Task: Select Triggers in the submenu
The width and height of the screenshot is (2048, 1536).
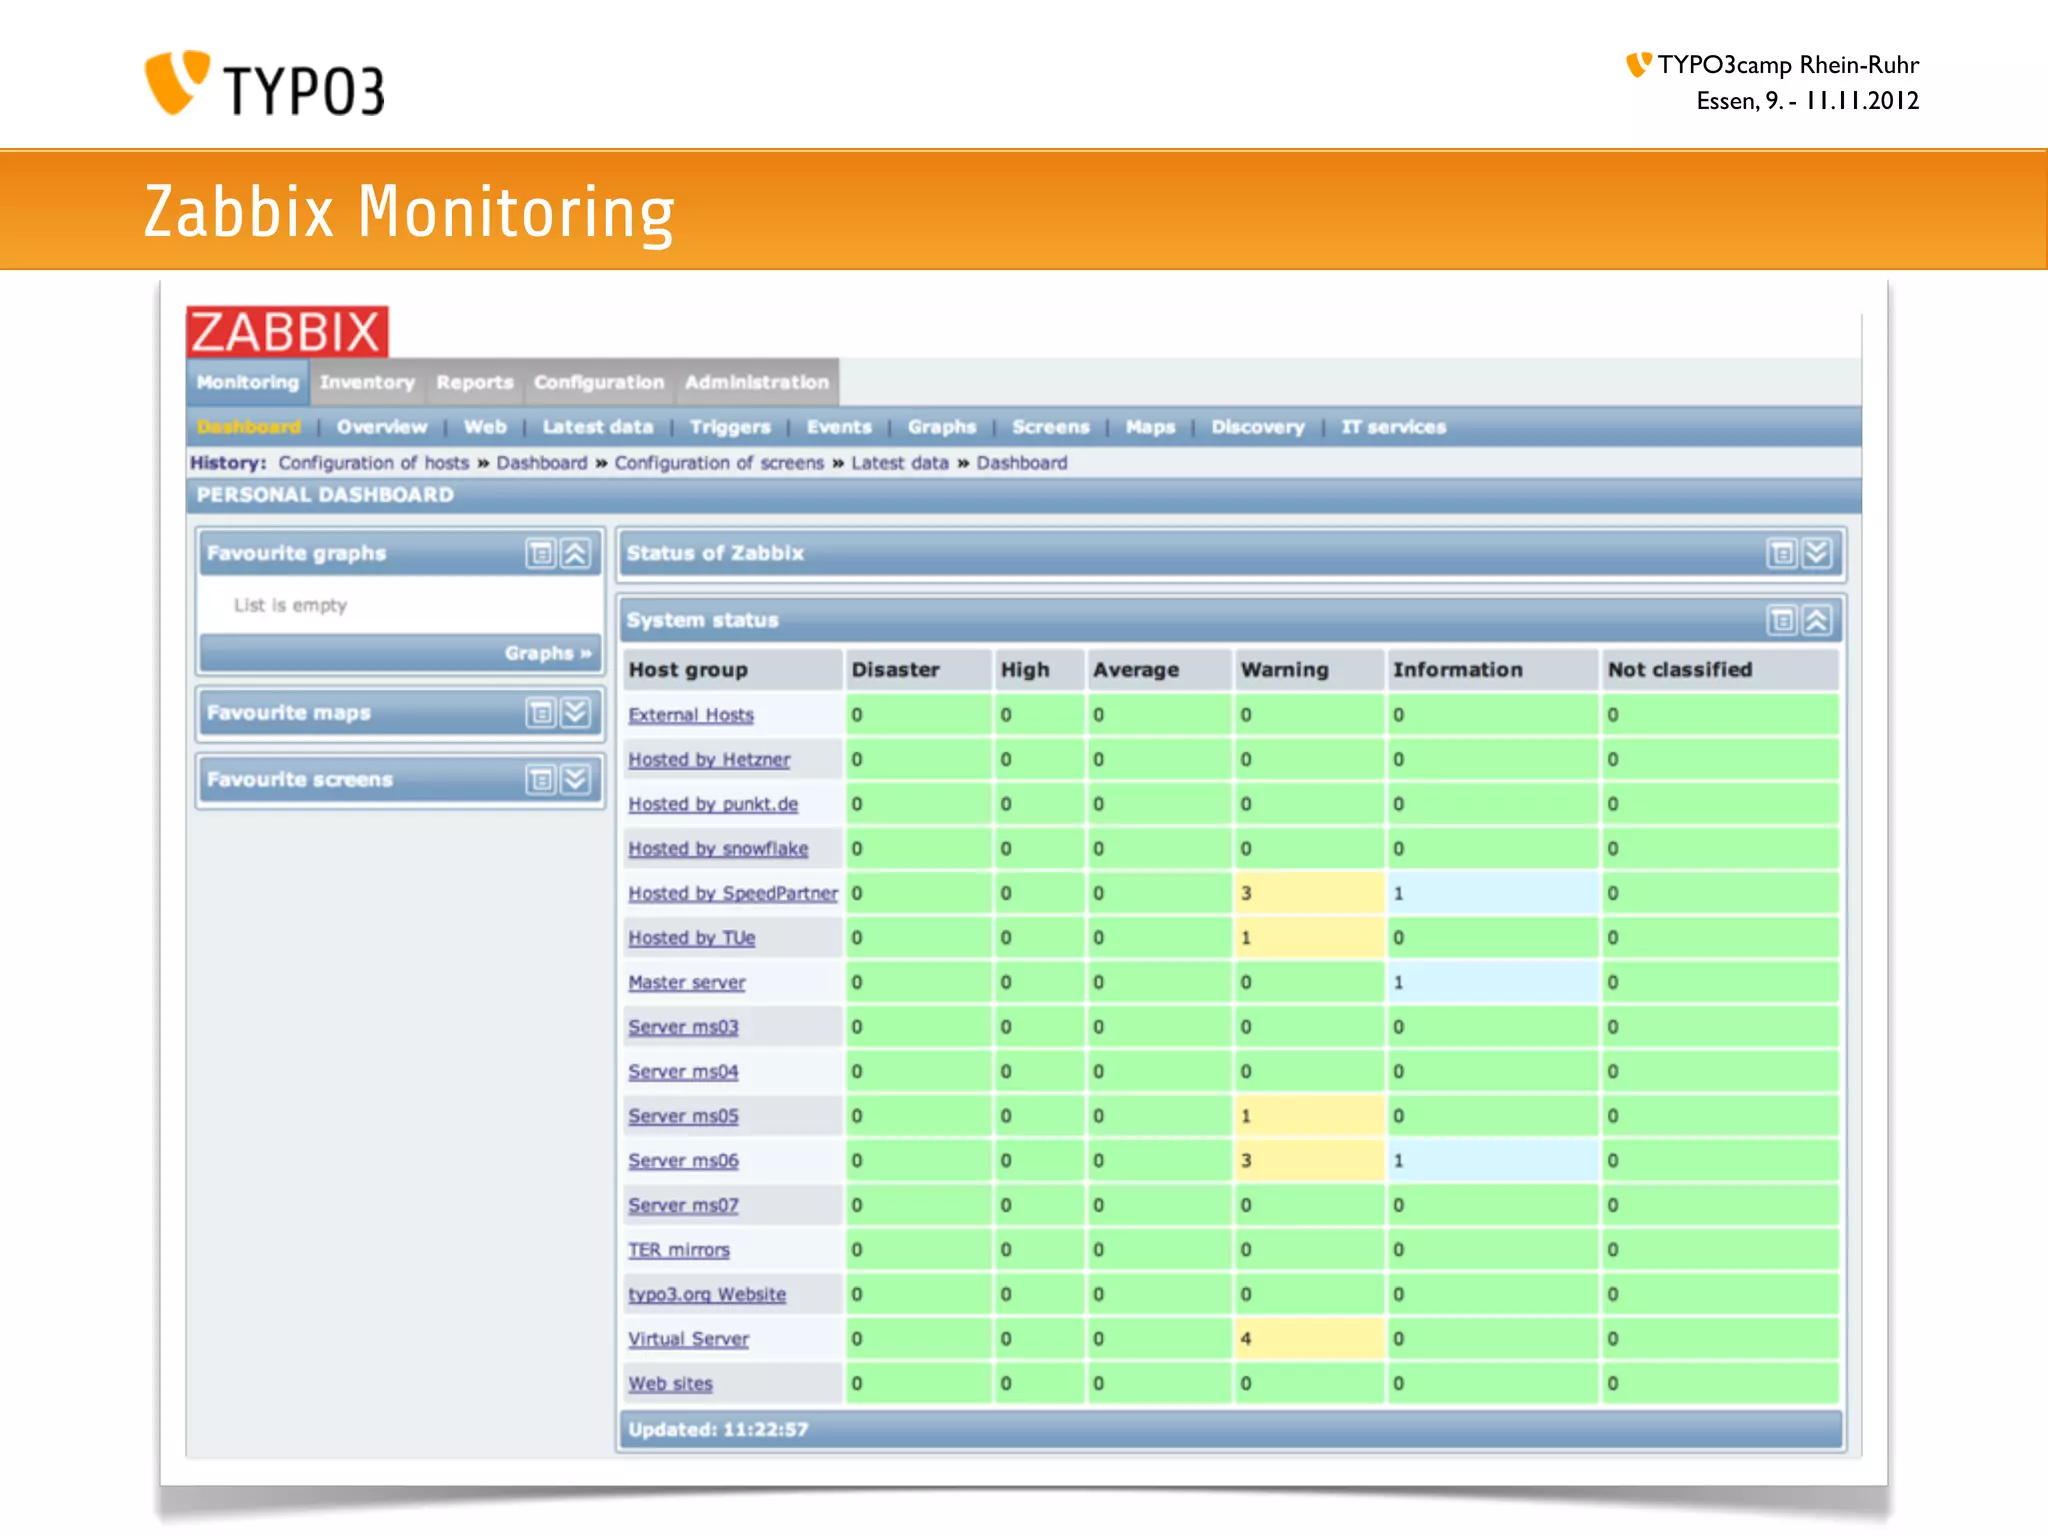Action: pos(730,427)
